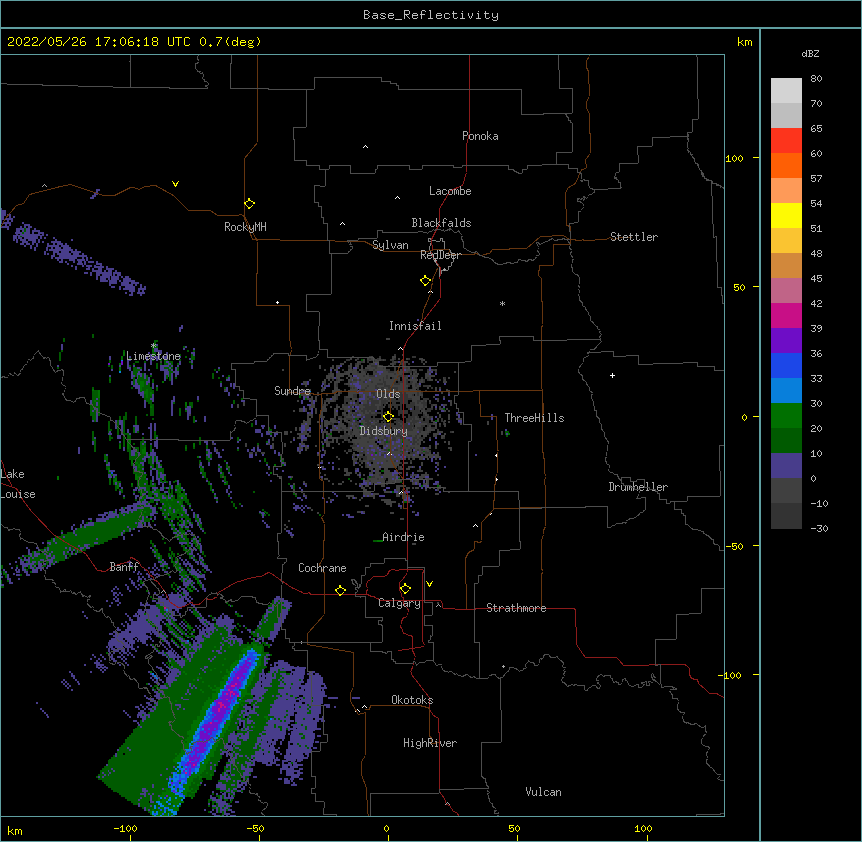Select the red 60-65 dBZ legend swatch
Screen dimensions: 862x842
[786, 141]
